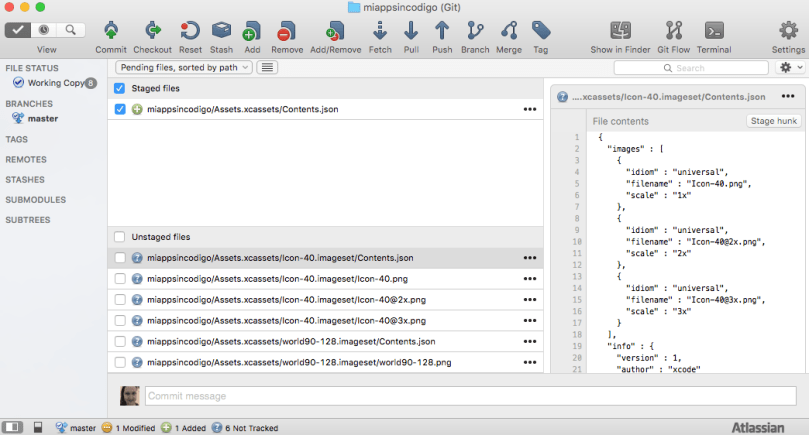
Task: Pull changes using the Pull icon
Action: click(411, 30)
